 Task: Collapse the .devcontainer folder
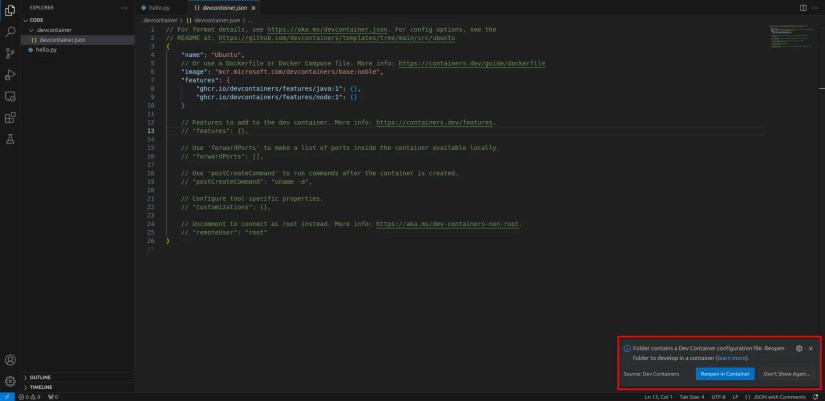click(x=54, y=30)
